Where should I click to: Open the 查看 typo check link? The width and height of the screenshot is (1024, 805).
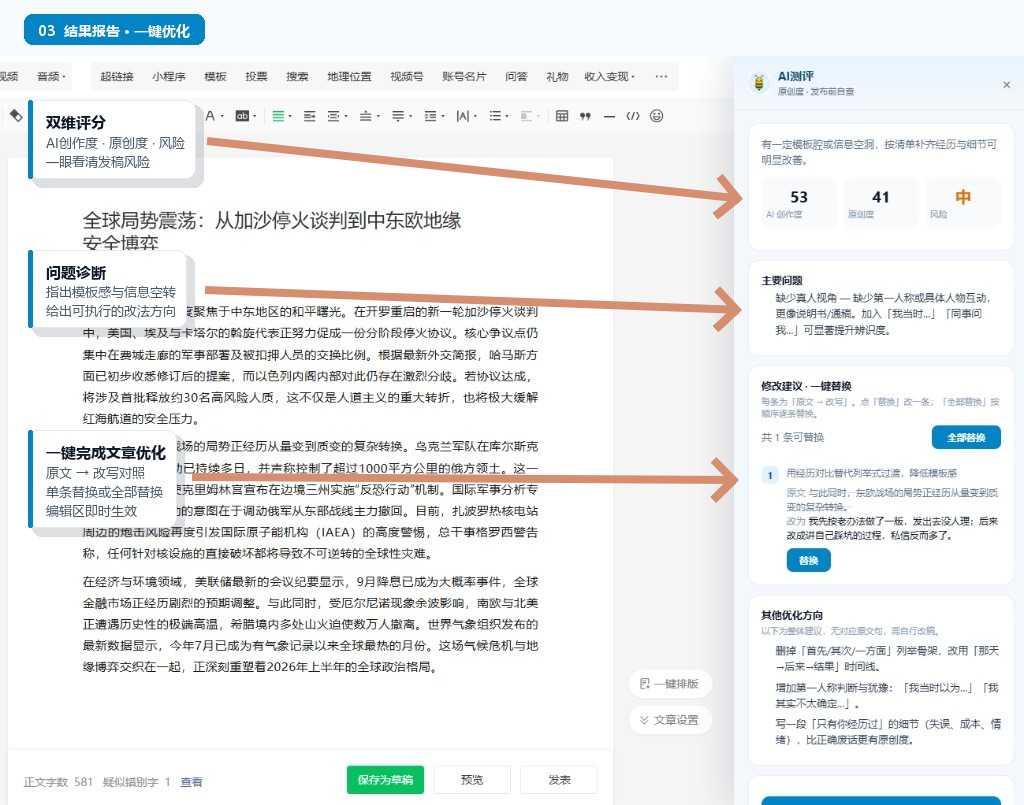(x=191, y=781)
